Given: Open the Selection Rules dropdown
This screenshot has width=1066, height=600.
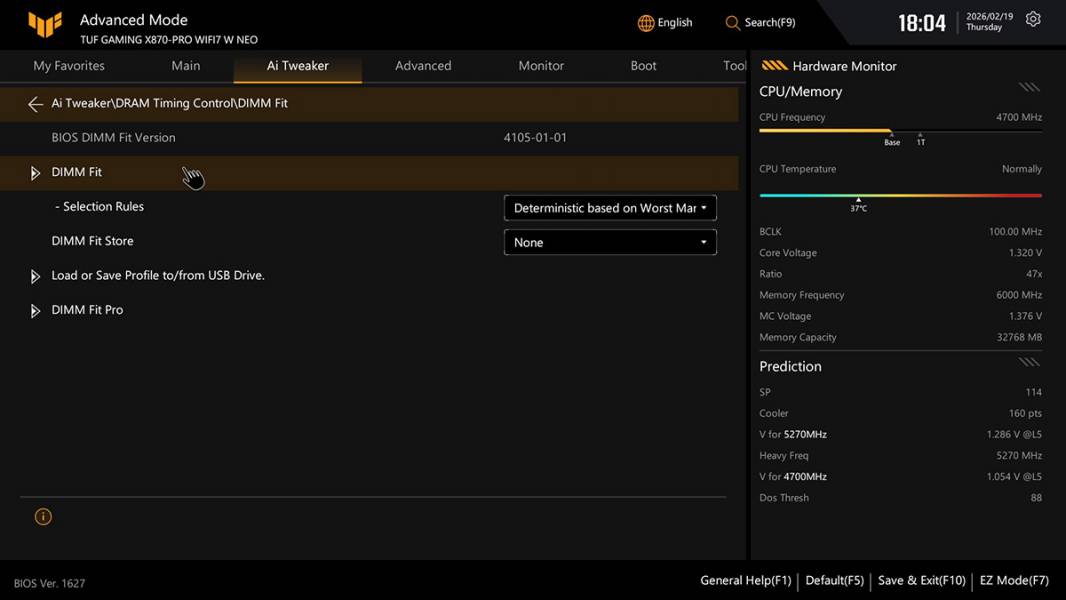Looking at the screenshot, I should click(610, 208).
